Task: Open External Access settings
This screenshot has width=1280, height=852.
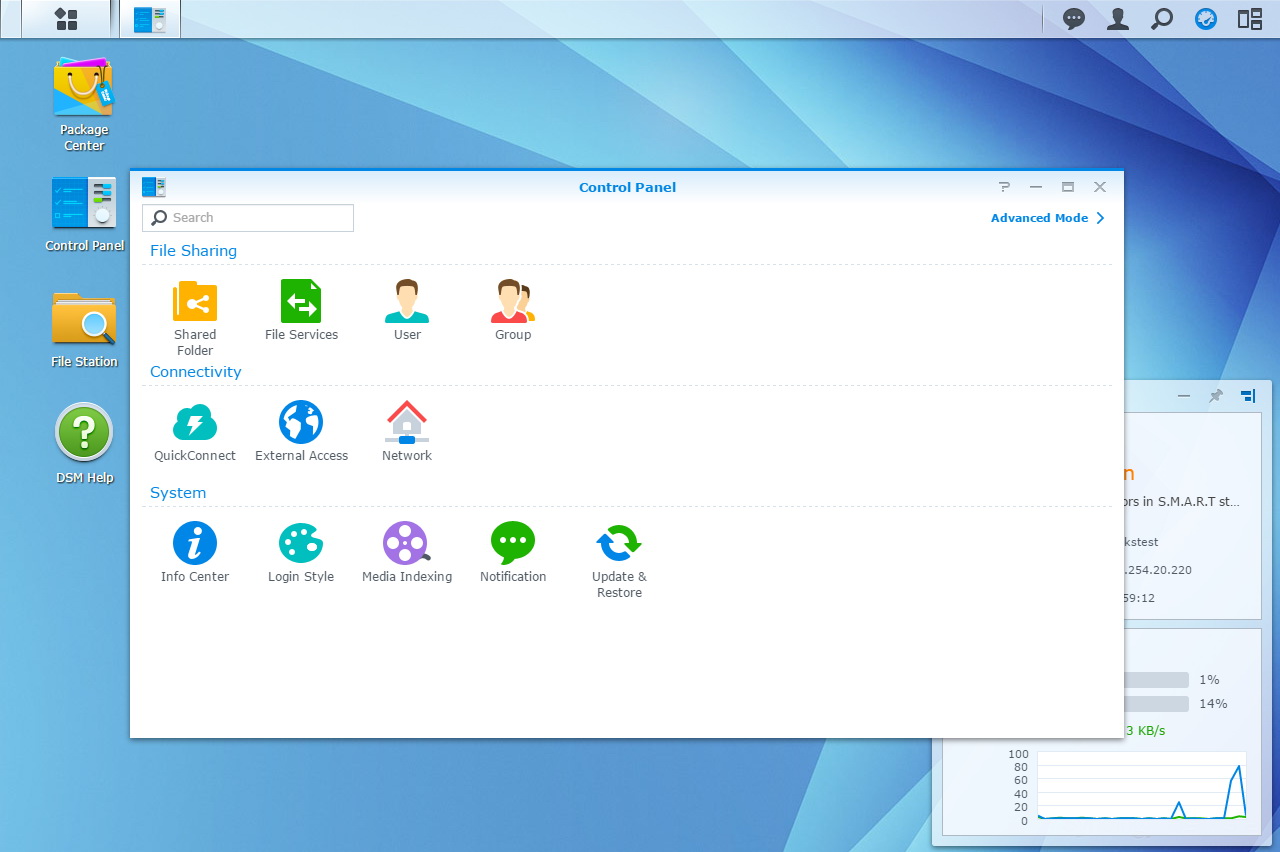Action: point(301,423)
